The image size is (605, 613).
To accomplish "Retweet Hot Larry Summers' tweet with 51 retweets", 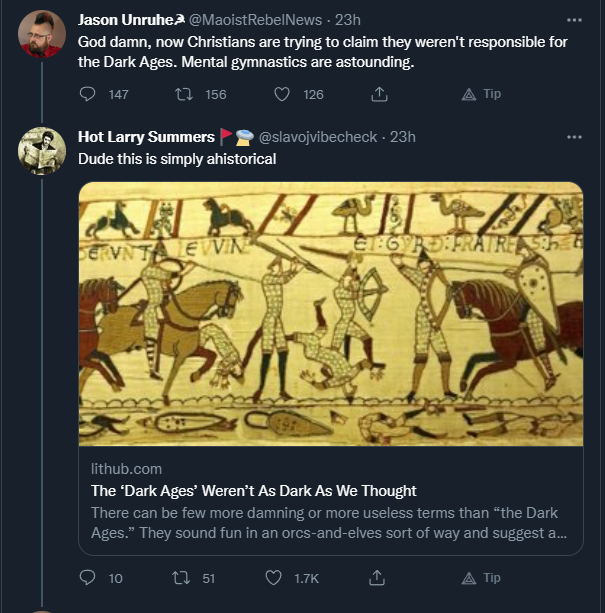I will (181, 578).
